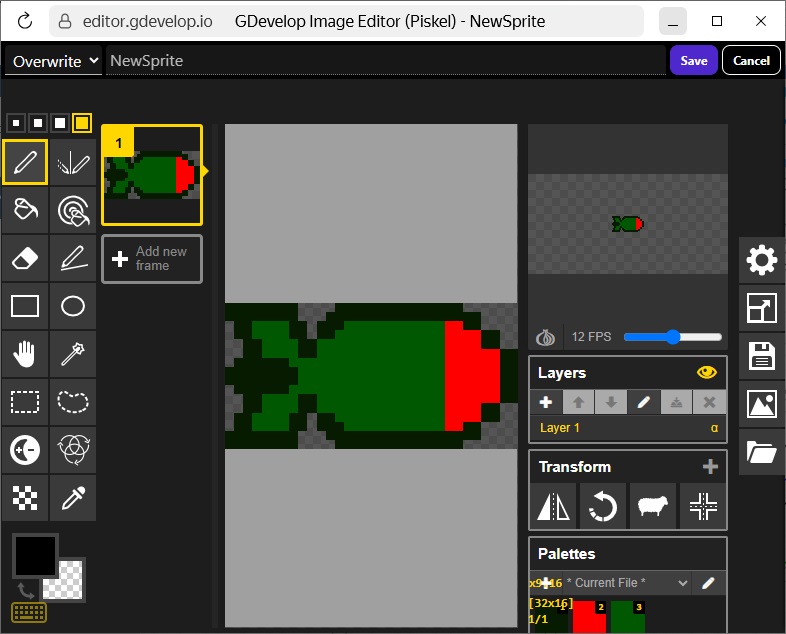Screen dimensions: 786x634
Task: Swap primary and secondary colors
Action: (x=25, y=590)
